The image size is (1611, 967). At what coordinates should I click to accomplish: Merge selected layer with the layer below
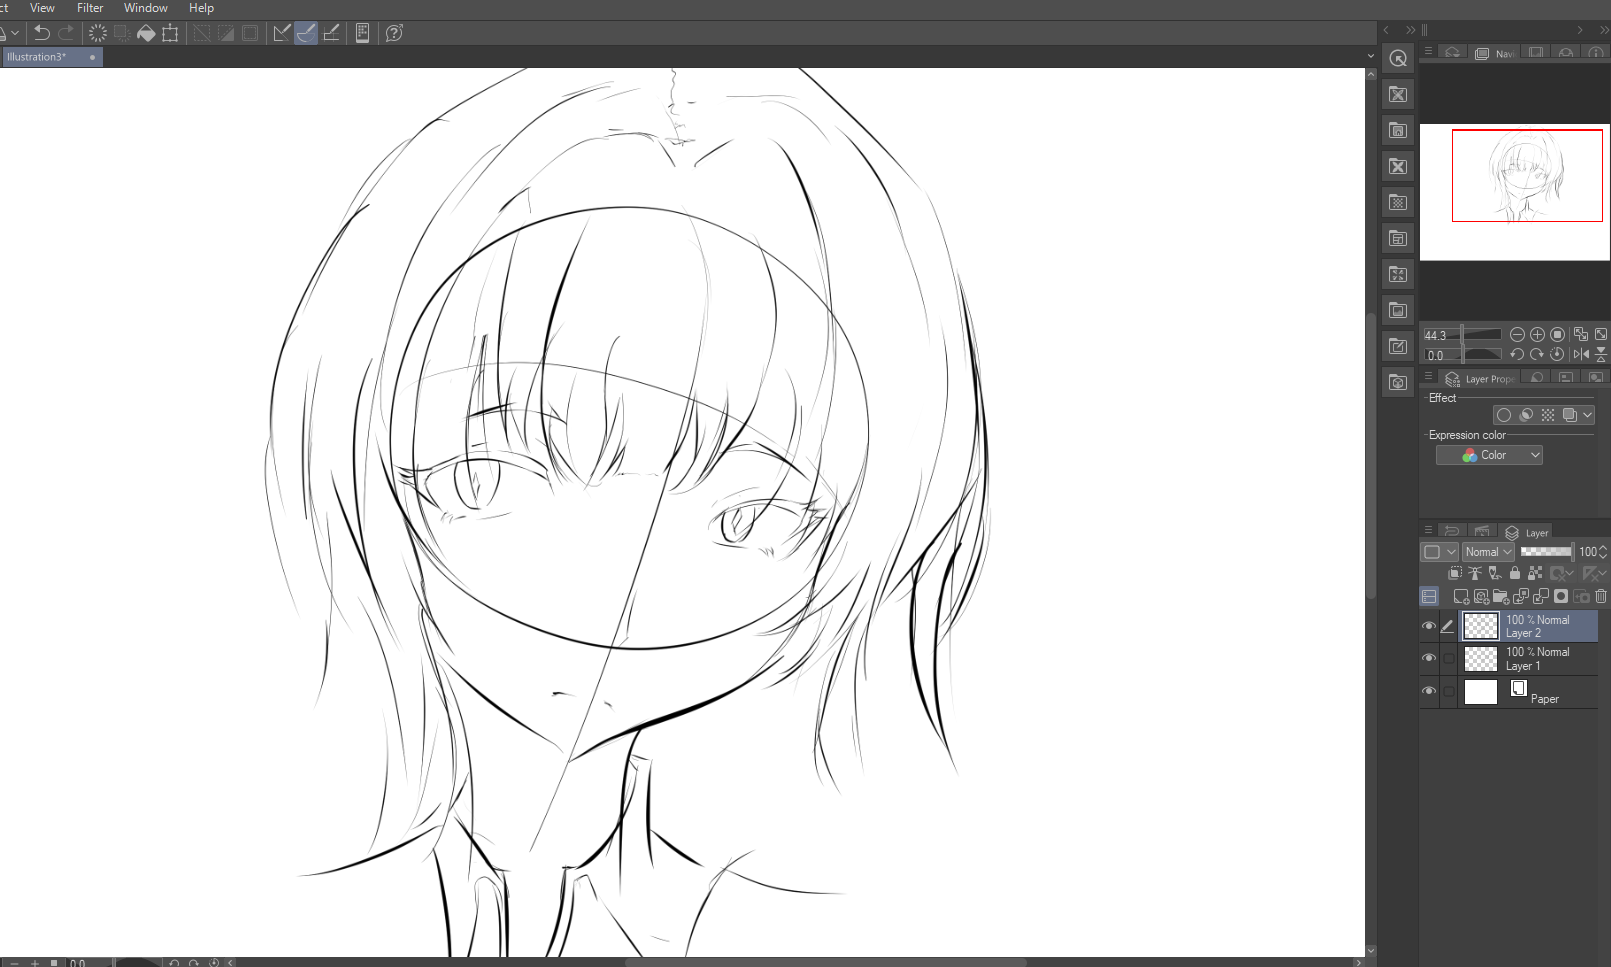pos(1541,596)
